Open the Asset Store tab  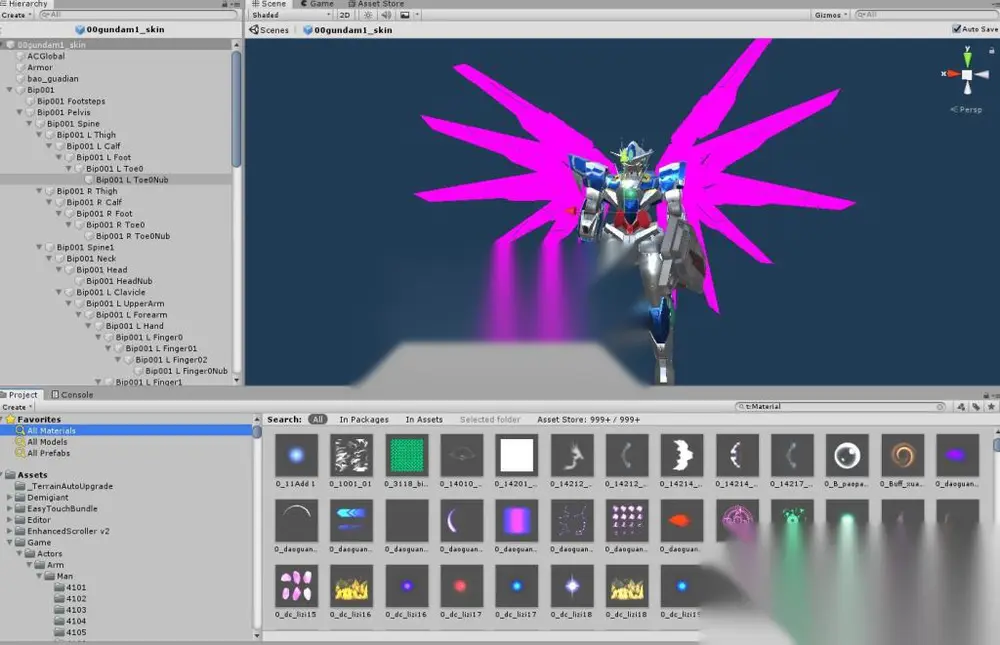click(376, 4)
